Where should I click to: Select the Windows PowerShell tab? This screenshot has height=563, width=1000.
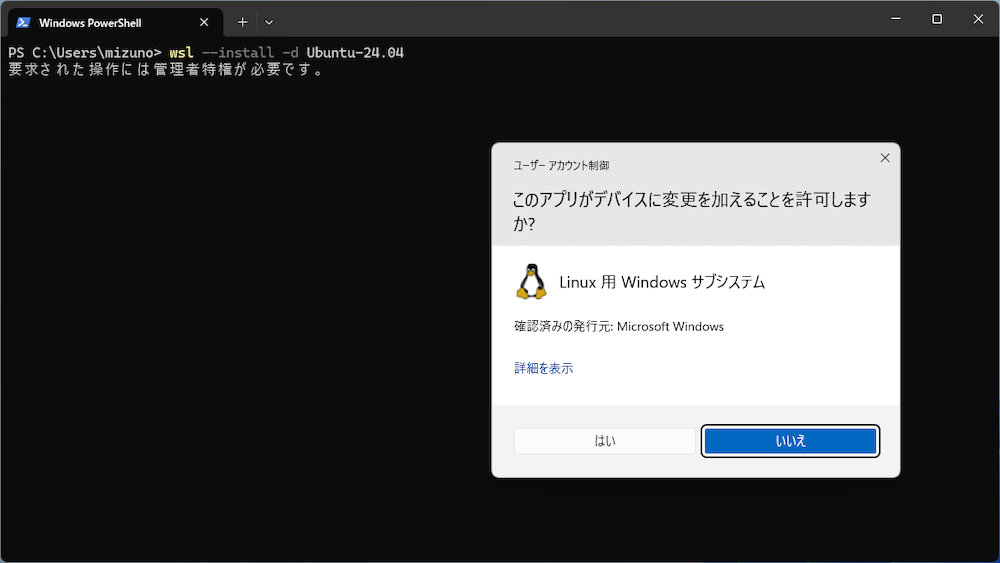[x=115, y=22]
